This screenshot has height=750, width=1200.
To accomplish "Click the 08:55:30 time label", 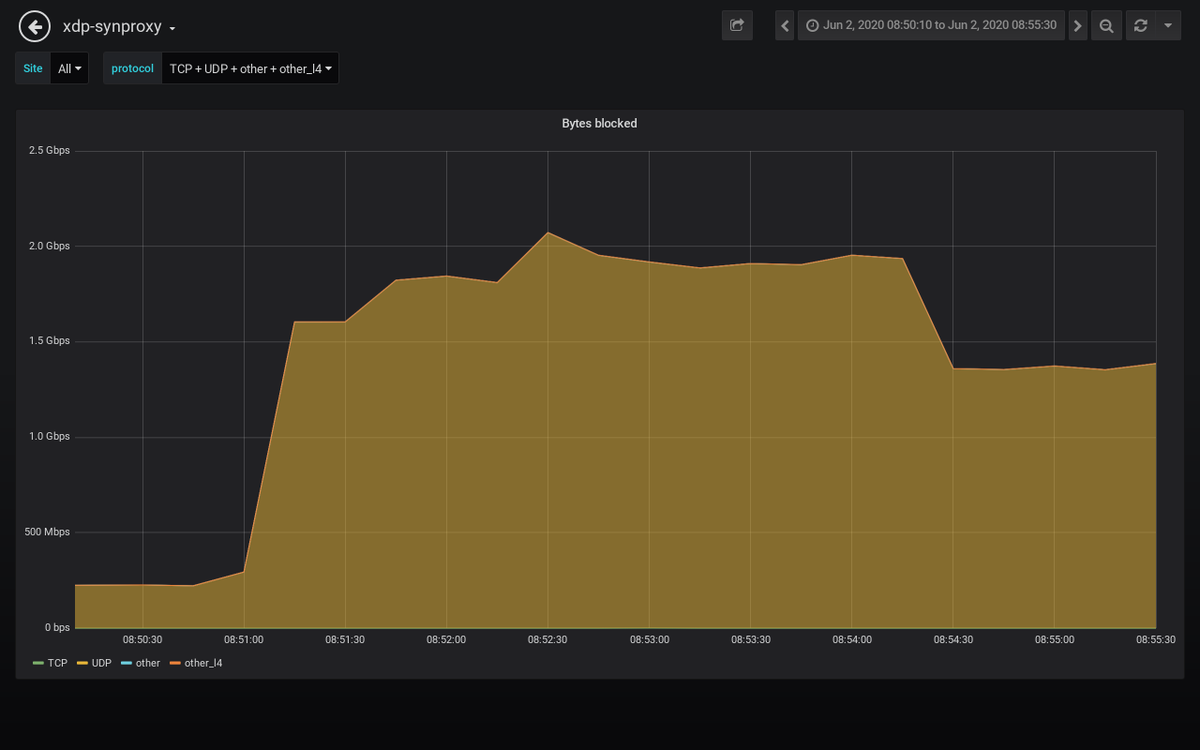I will 1155,640.
